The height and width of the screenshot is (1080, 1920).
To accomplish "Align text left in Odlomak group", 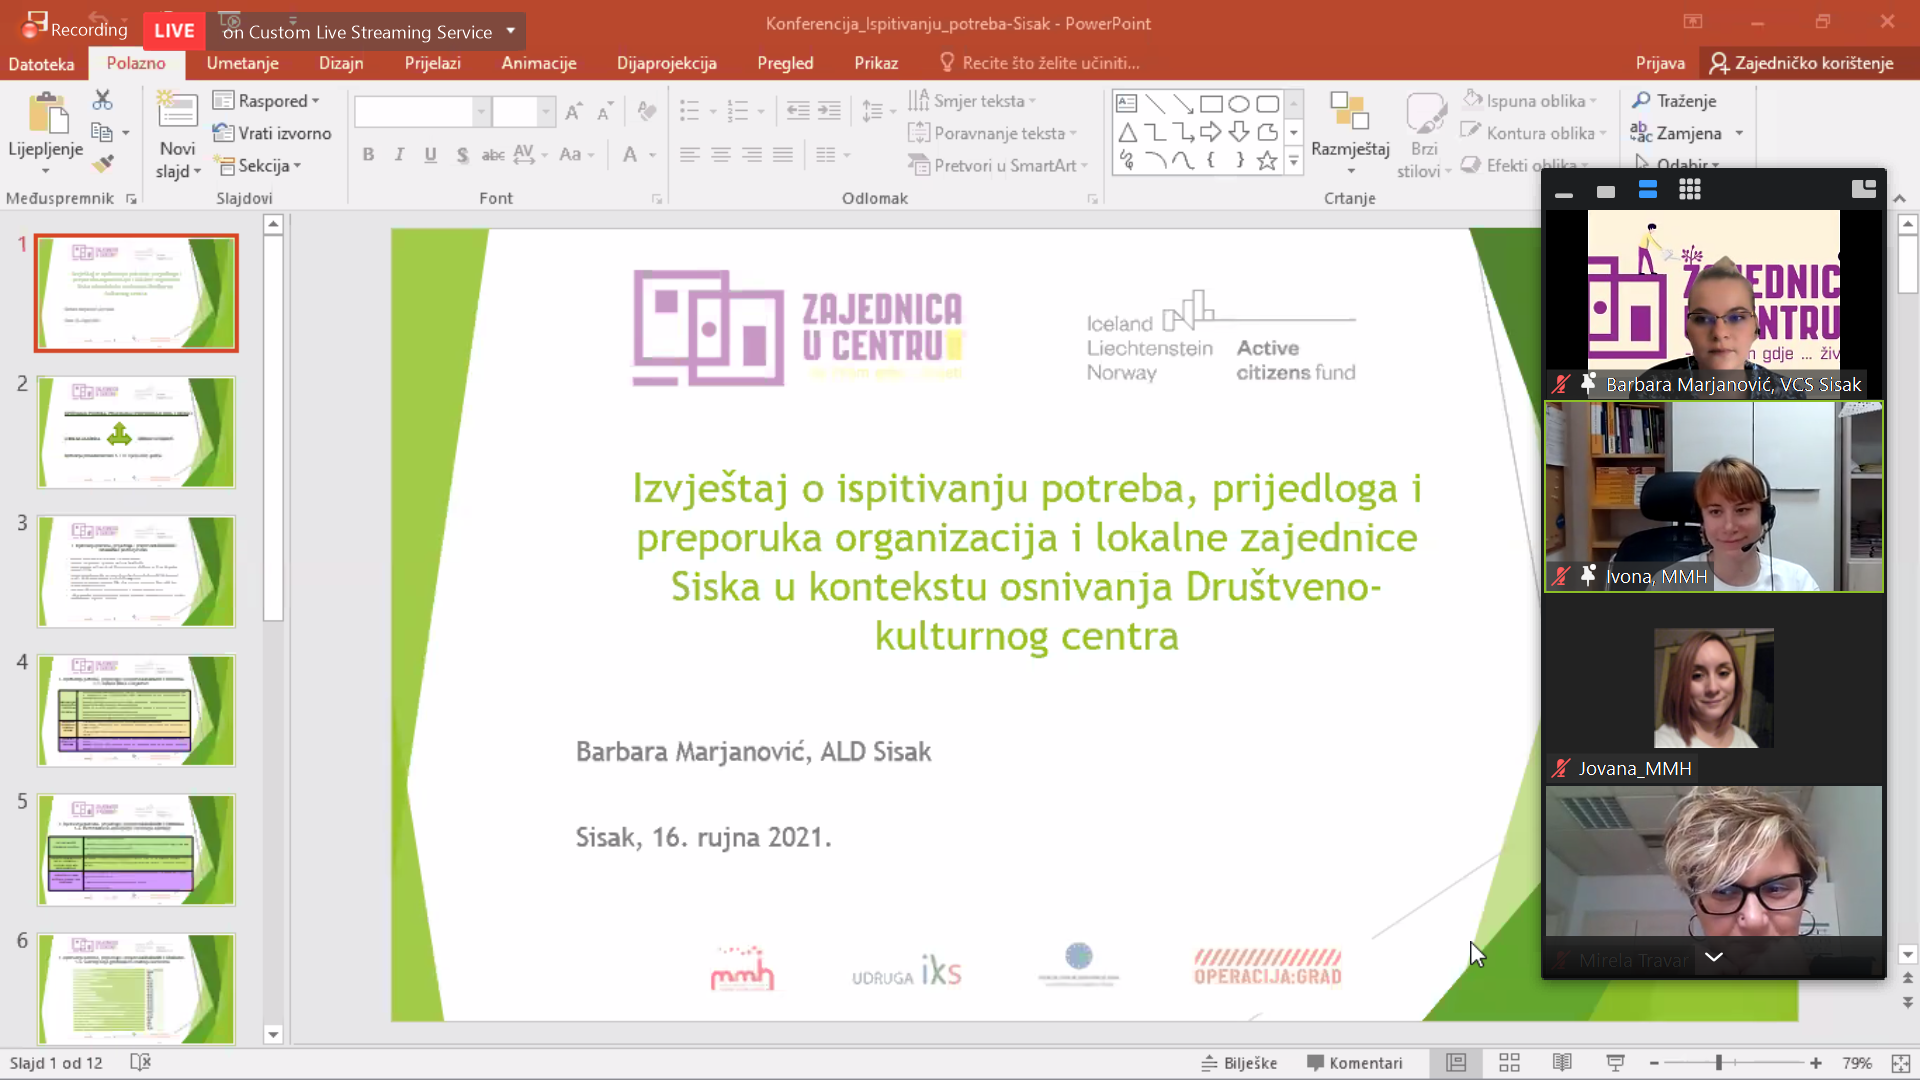I will coord(689,155).
